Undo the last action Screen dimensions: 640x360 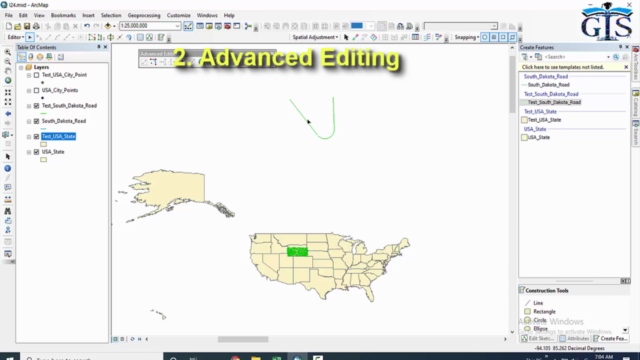point(87,26)
